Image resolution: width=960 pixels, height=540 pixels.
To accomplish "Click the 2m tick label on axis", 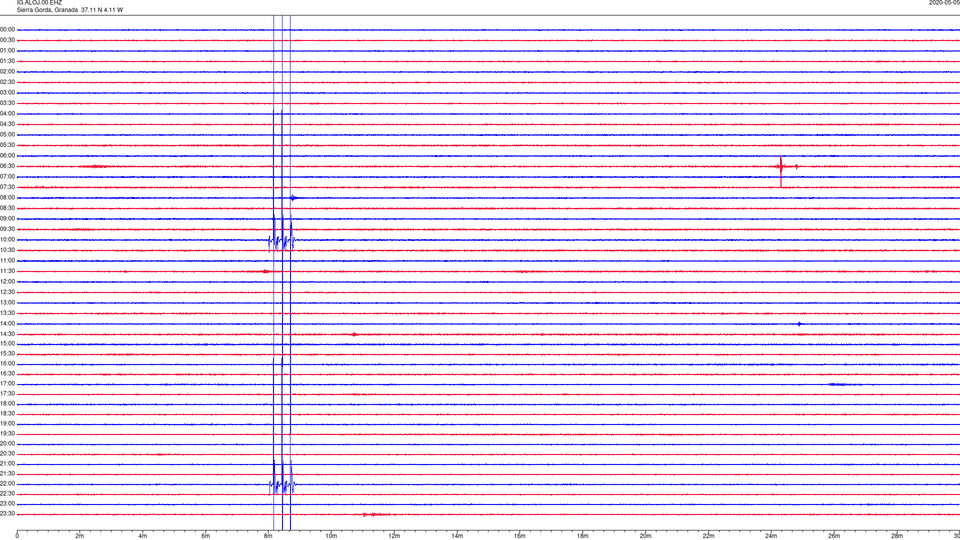I will [x=80, y=536].
